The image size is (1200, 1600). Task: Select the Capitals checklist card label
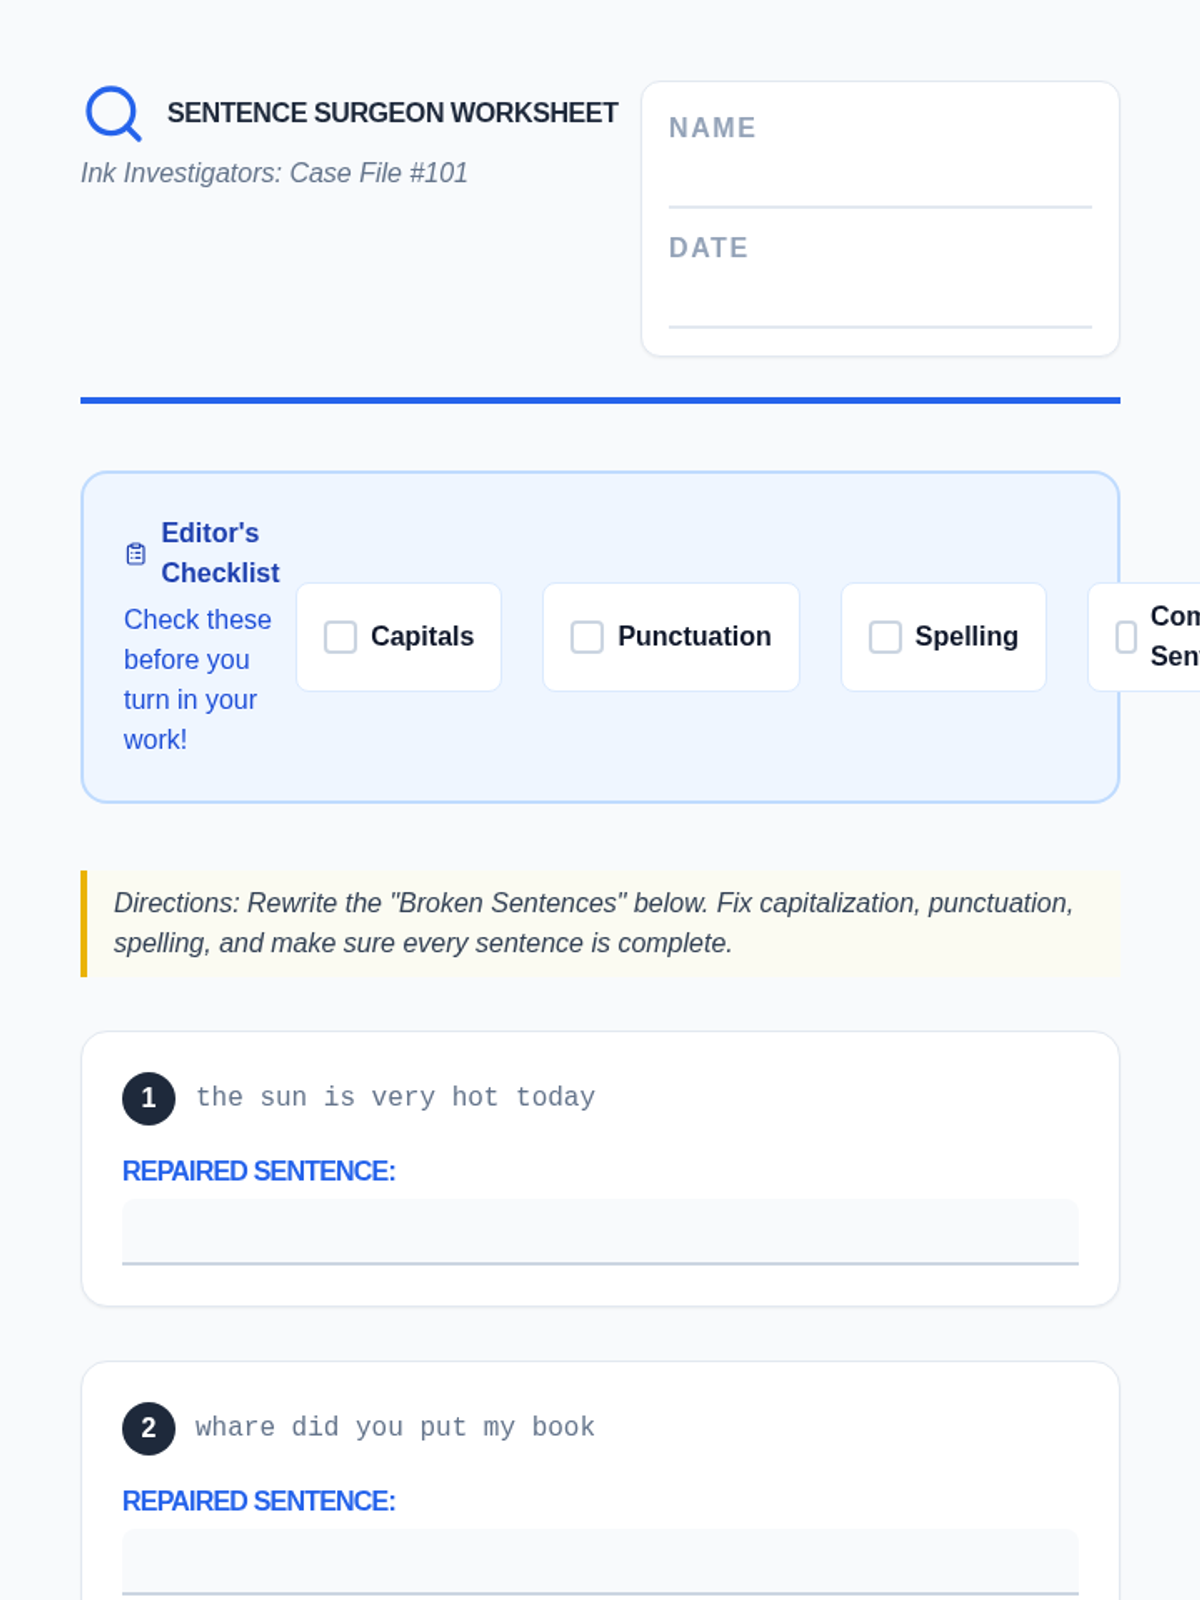pos(422,637)
